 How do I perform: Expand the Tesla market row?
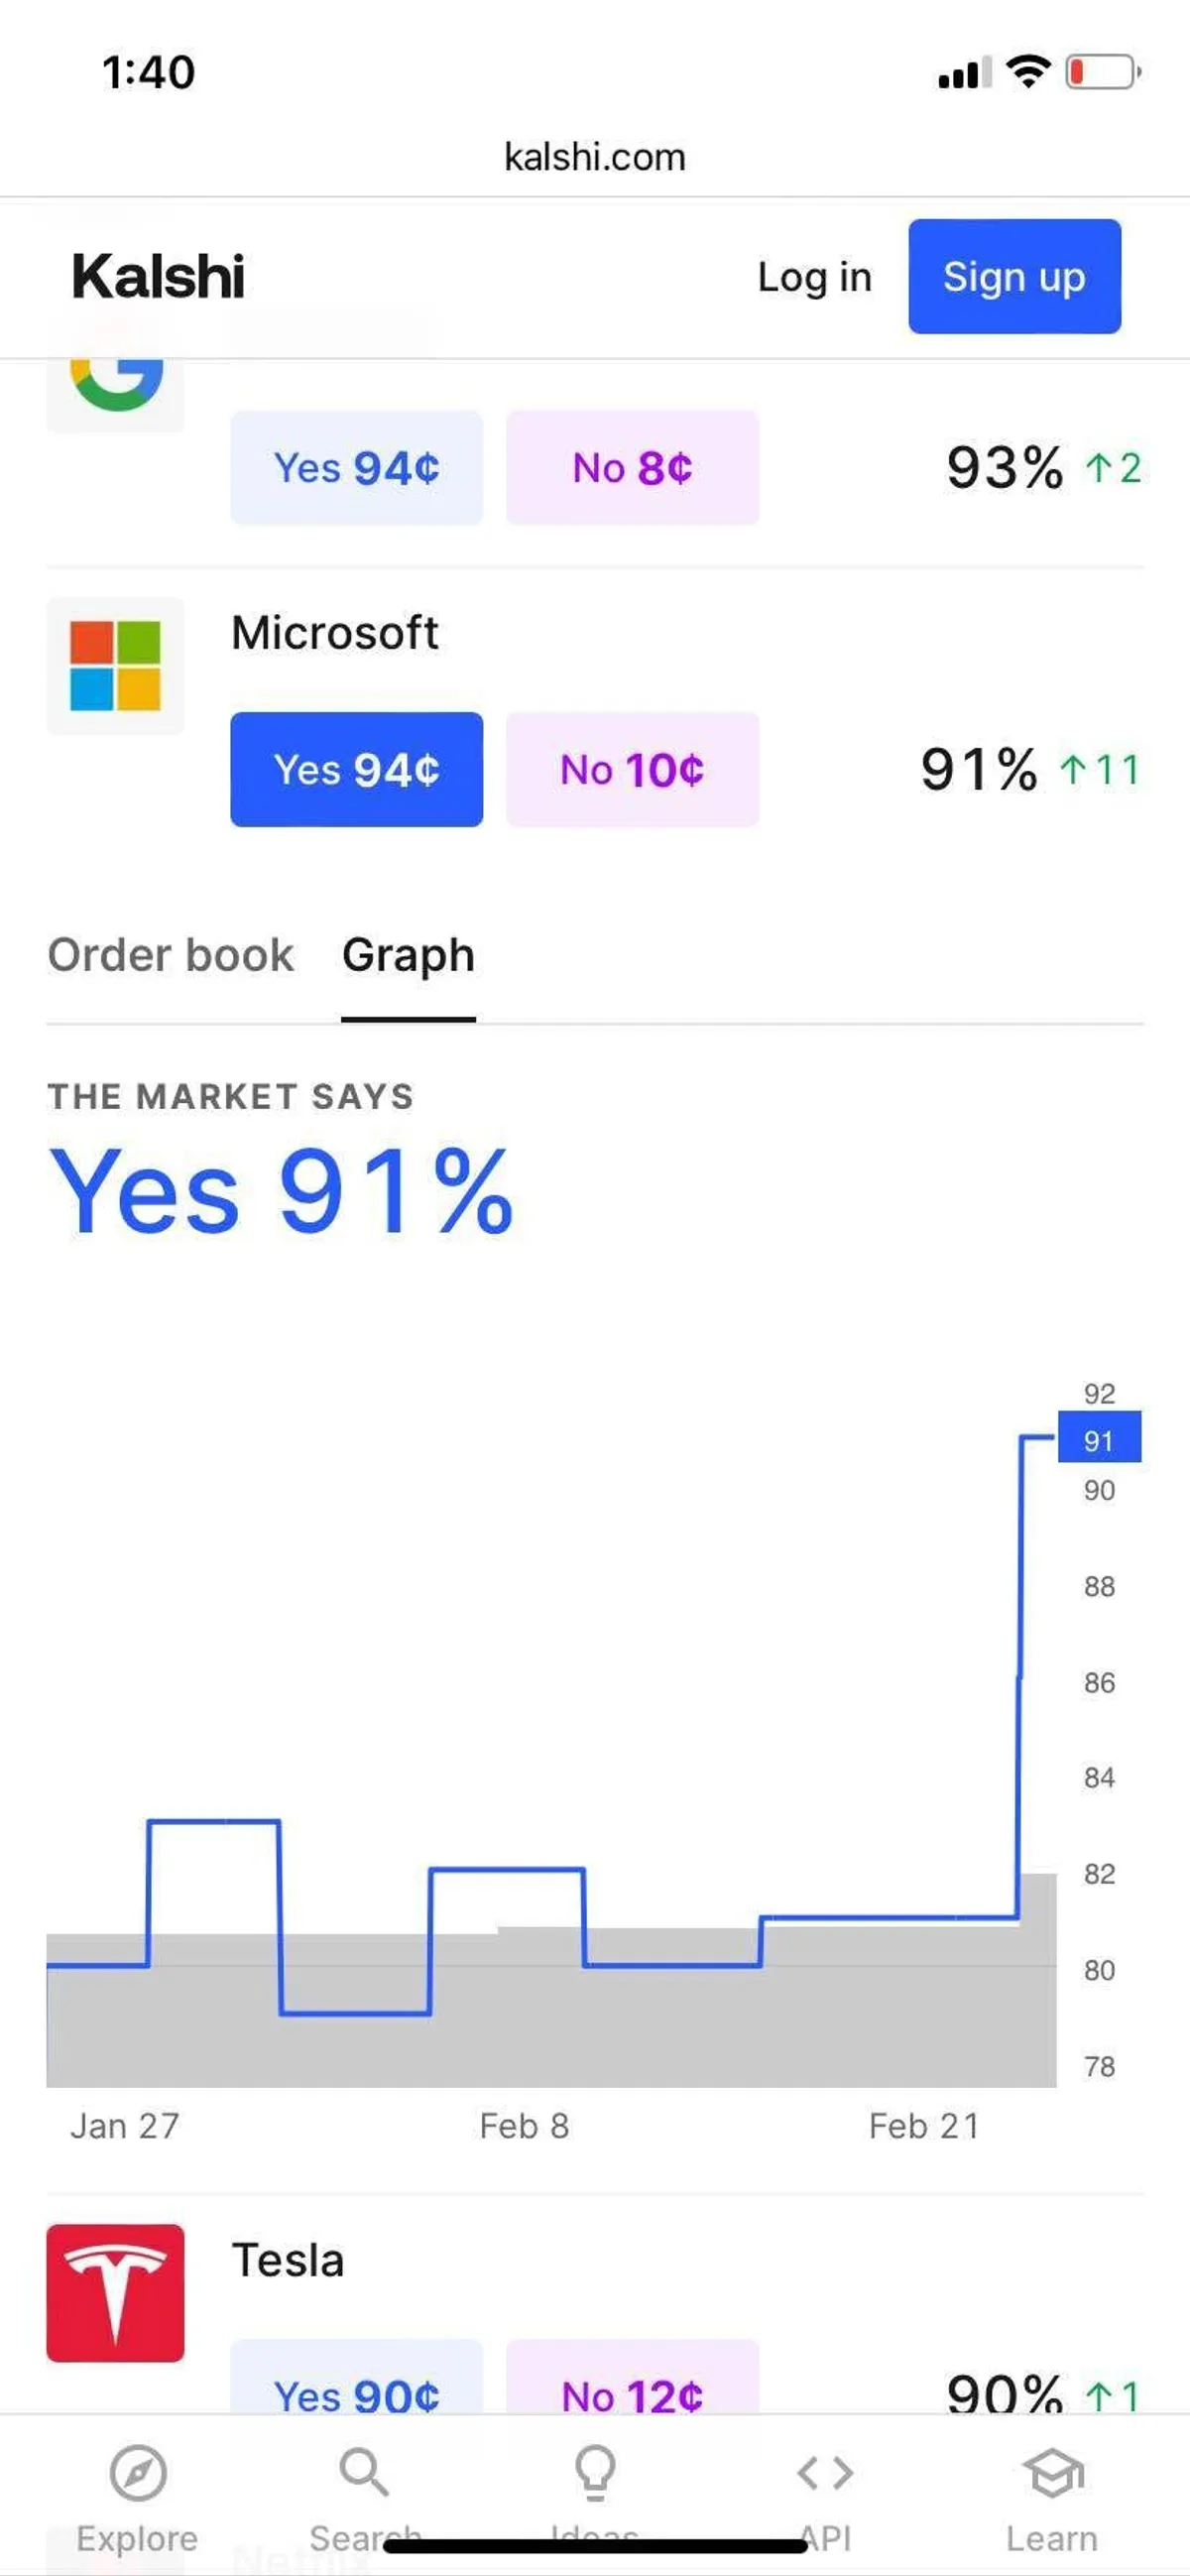(288, 2260)
